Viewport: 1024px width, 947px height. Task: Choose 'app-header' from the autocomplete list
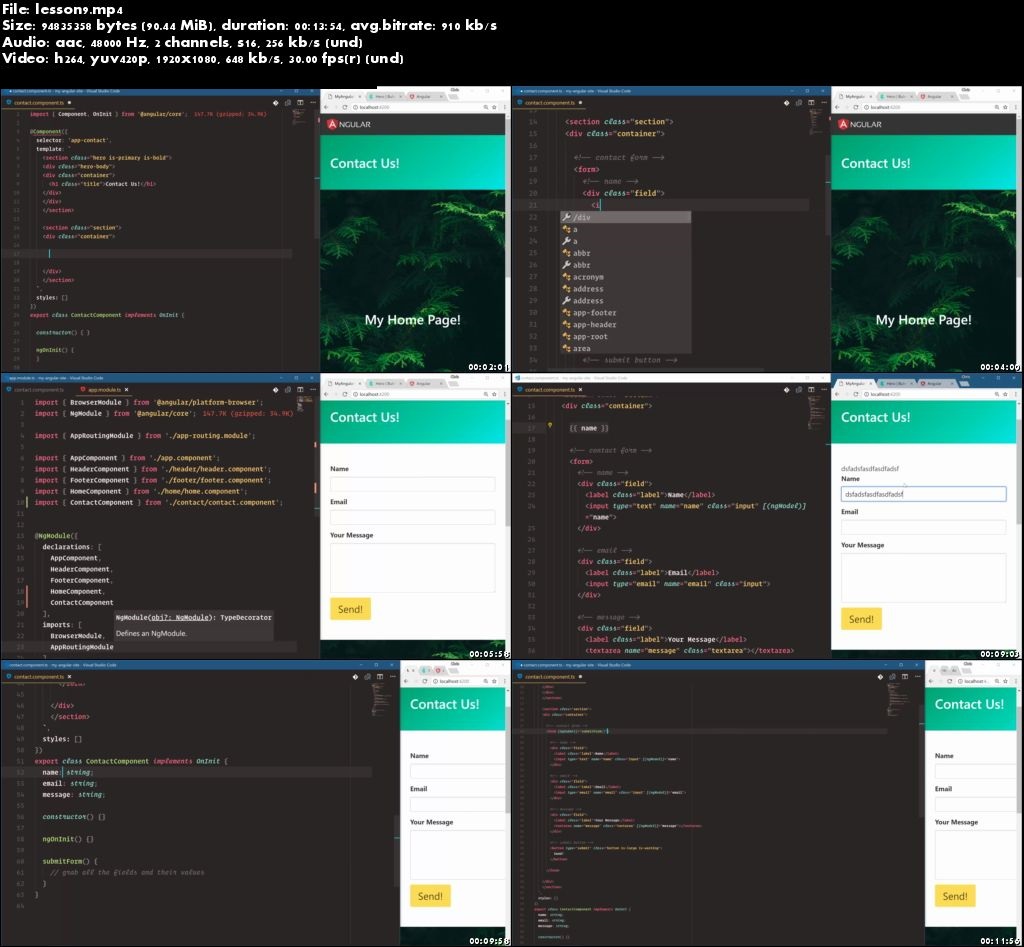coord(625,325)
